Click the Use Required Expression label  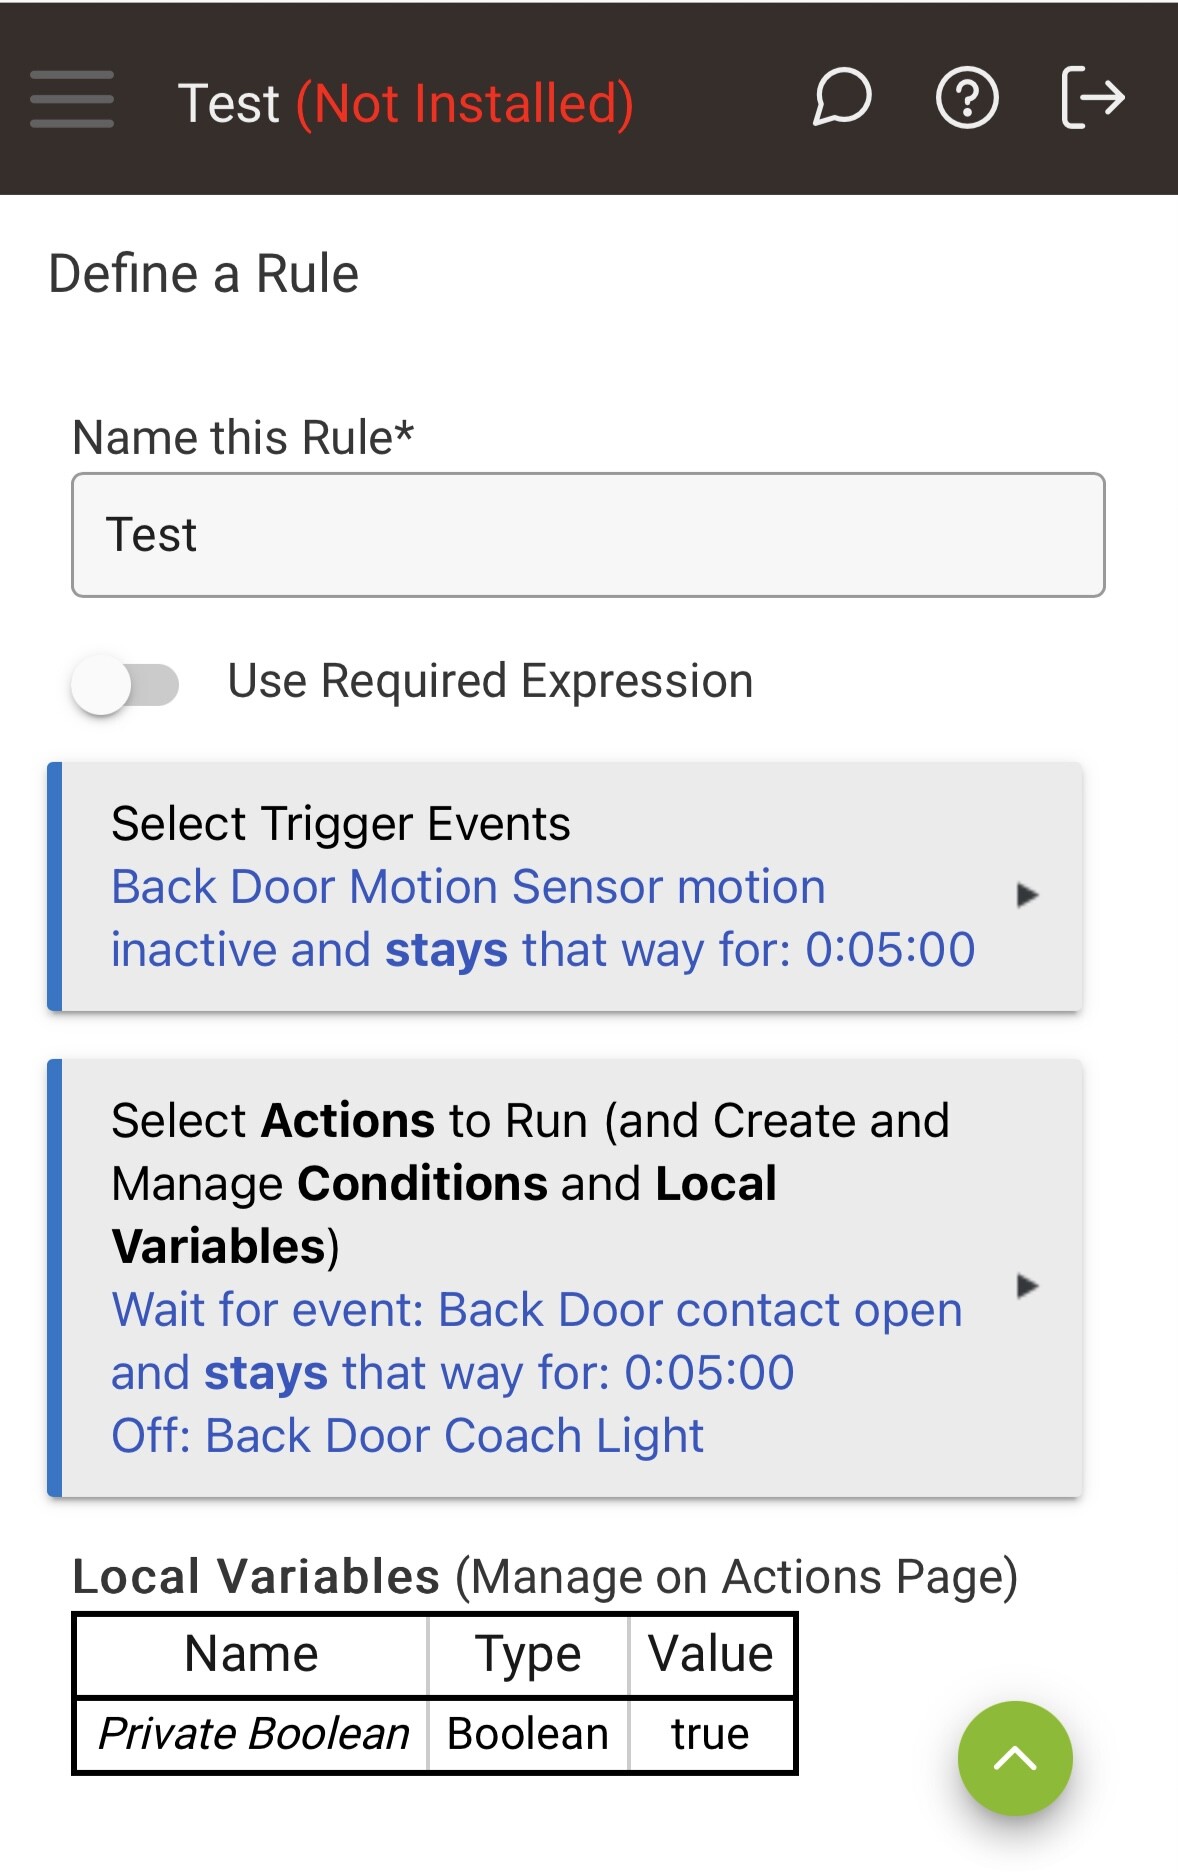pos(490,681)
